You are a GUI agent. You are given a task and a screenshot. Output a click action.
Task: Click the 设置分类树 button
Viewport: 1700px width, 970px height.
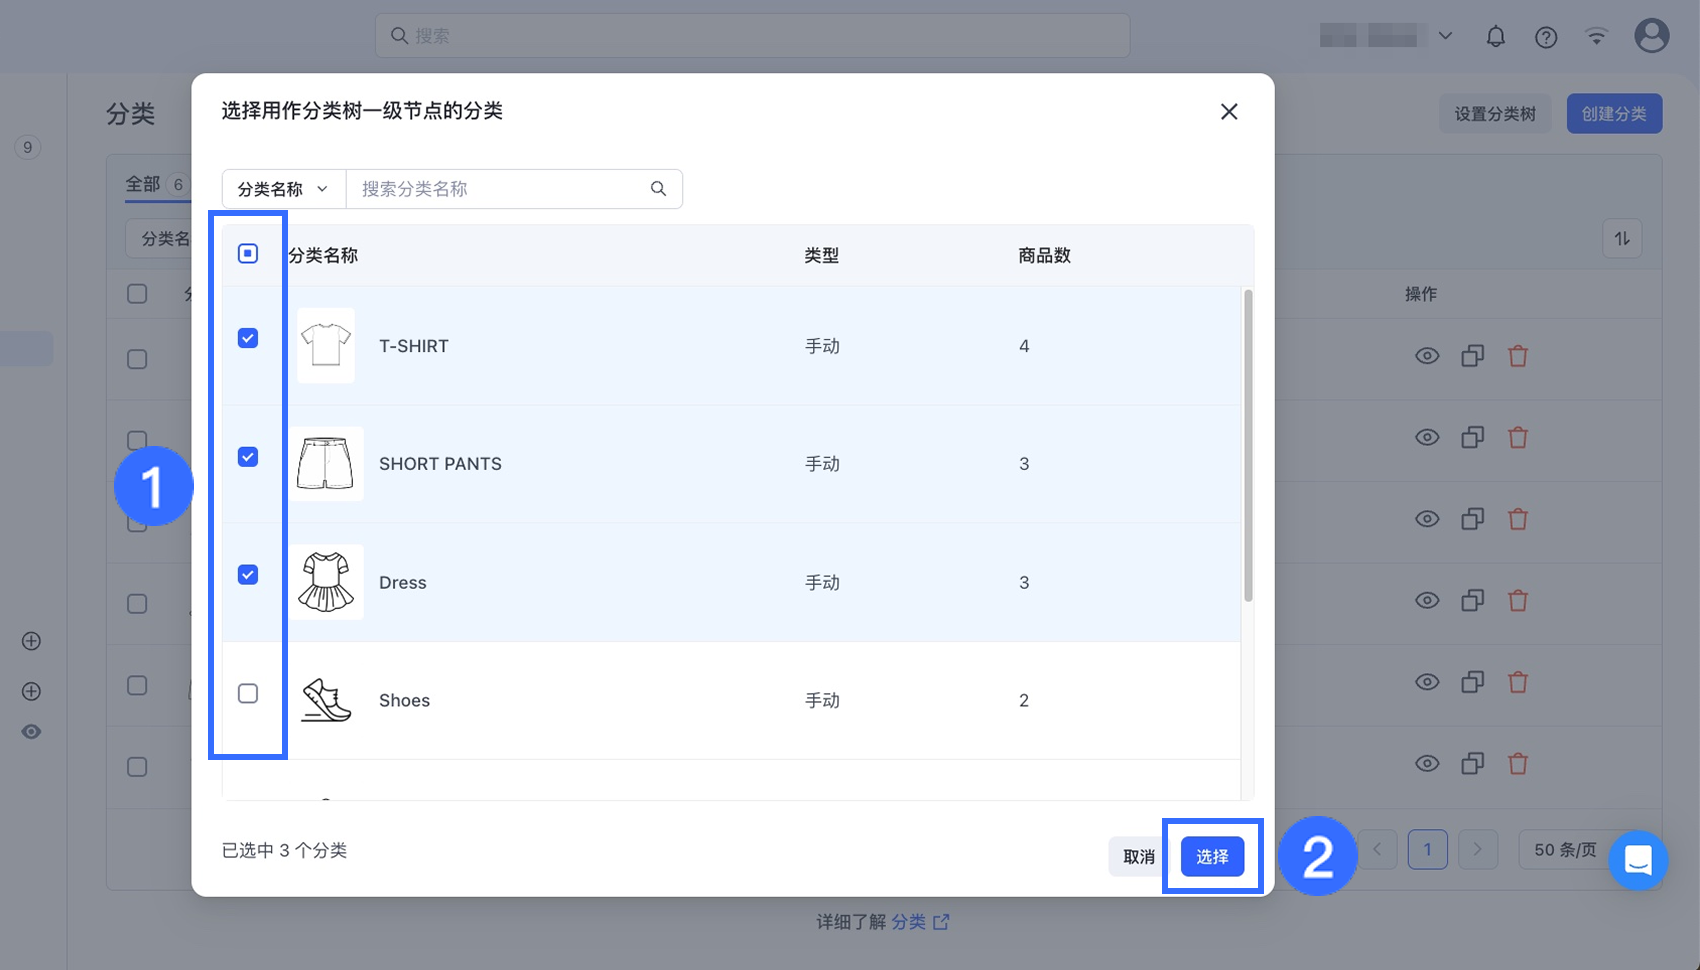click(1495, 114)
